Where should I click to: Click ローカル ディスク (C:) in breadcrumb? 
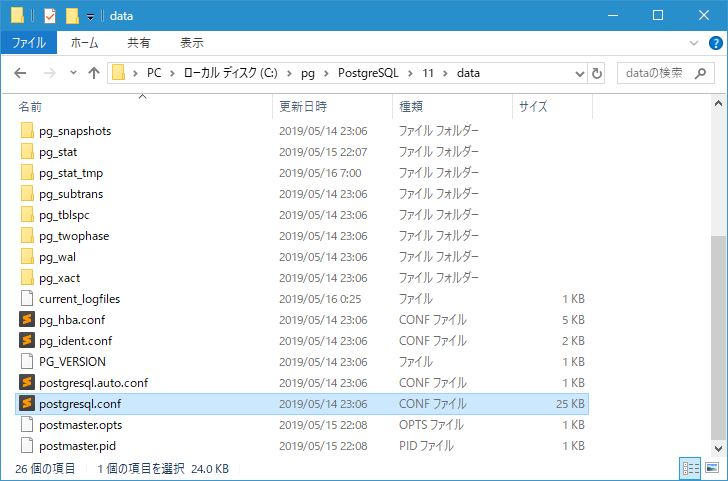click(230, 73)
